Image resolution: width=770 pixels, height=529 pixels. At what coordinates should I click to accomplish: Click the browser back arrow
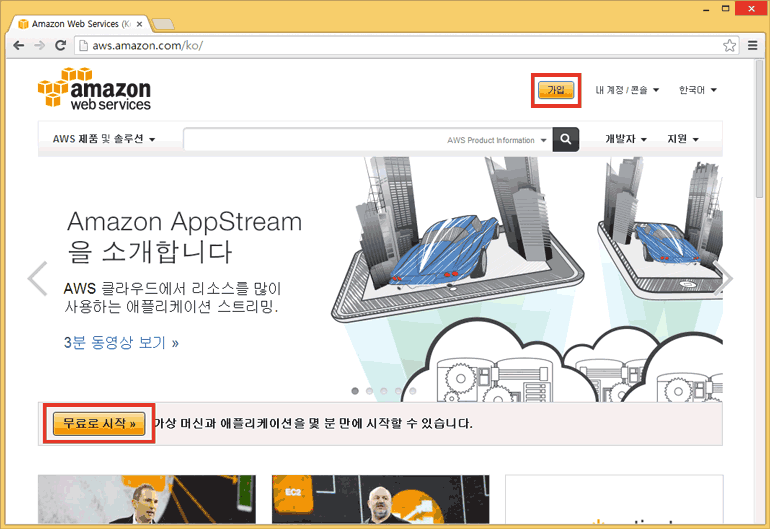coord(19,46)
